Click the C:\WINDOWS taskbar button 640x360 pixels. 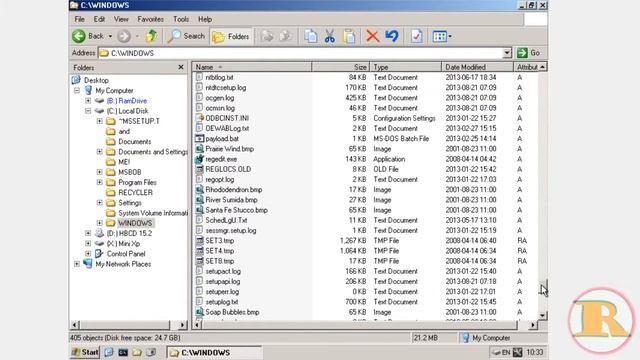coord(214,353)
